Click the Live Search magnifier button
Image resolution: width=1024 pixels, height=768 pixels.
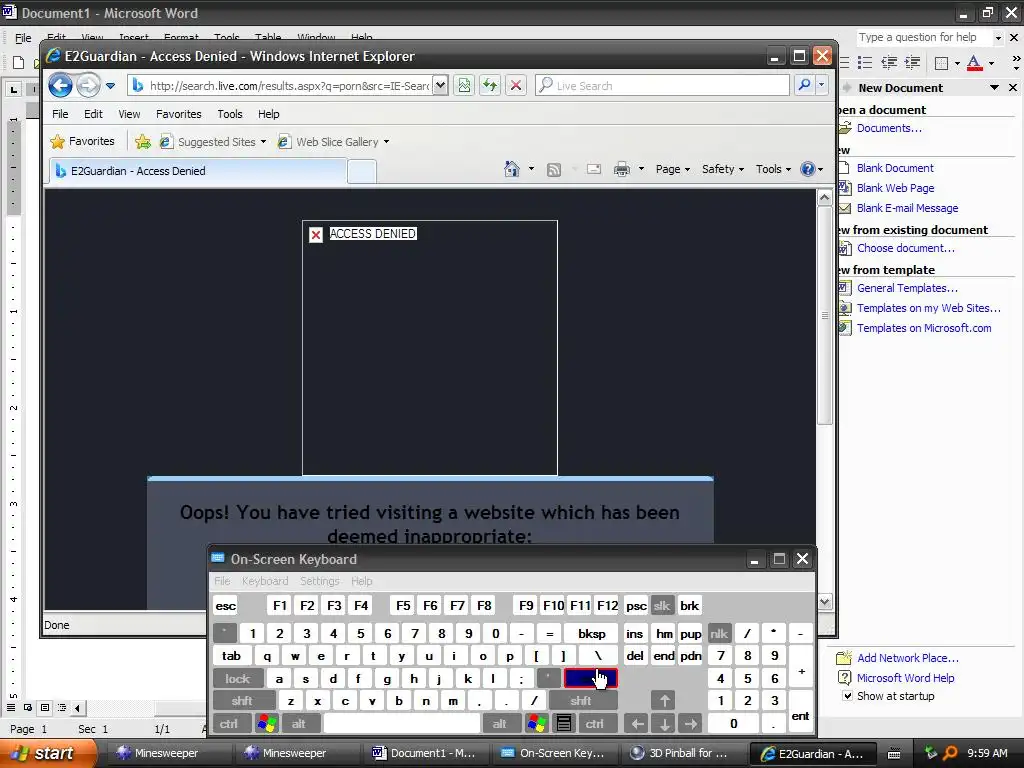tap(805, 85)
